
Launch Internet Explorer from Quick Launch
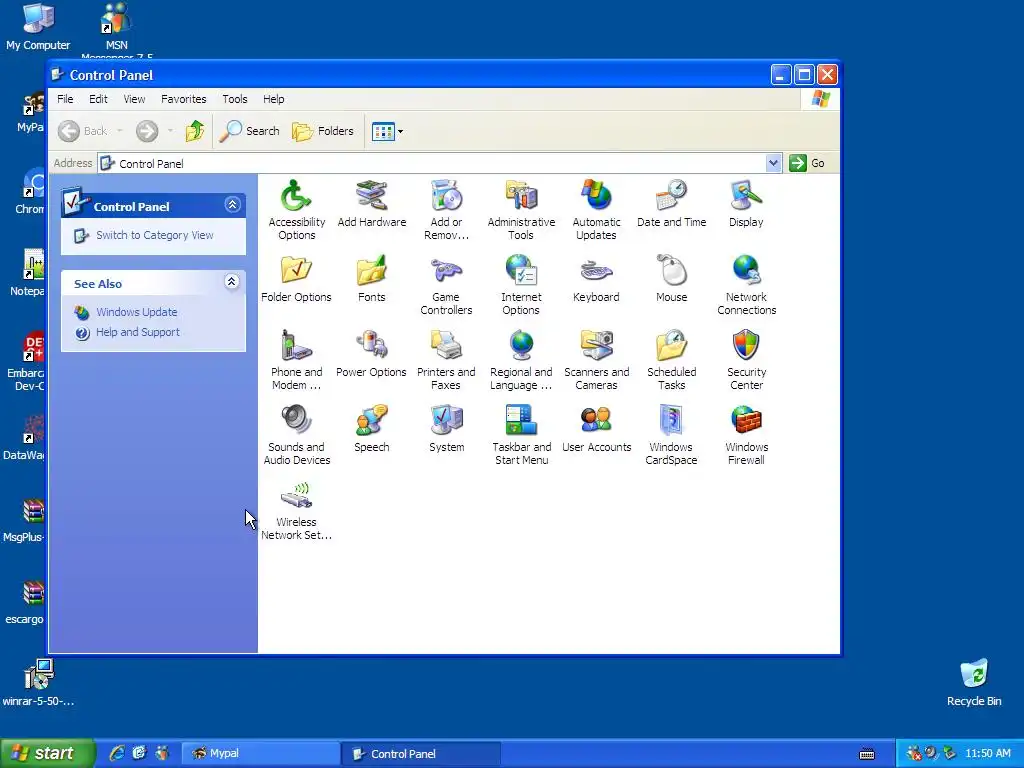pos(117,753)
